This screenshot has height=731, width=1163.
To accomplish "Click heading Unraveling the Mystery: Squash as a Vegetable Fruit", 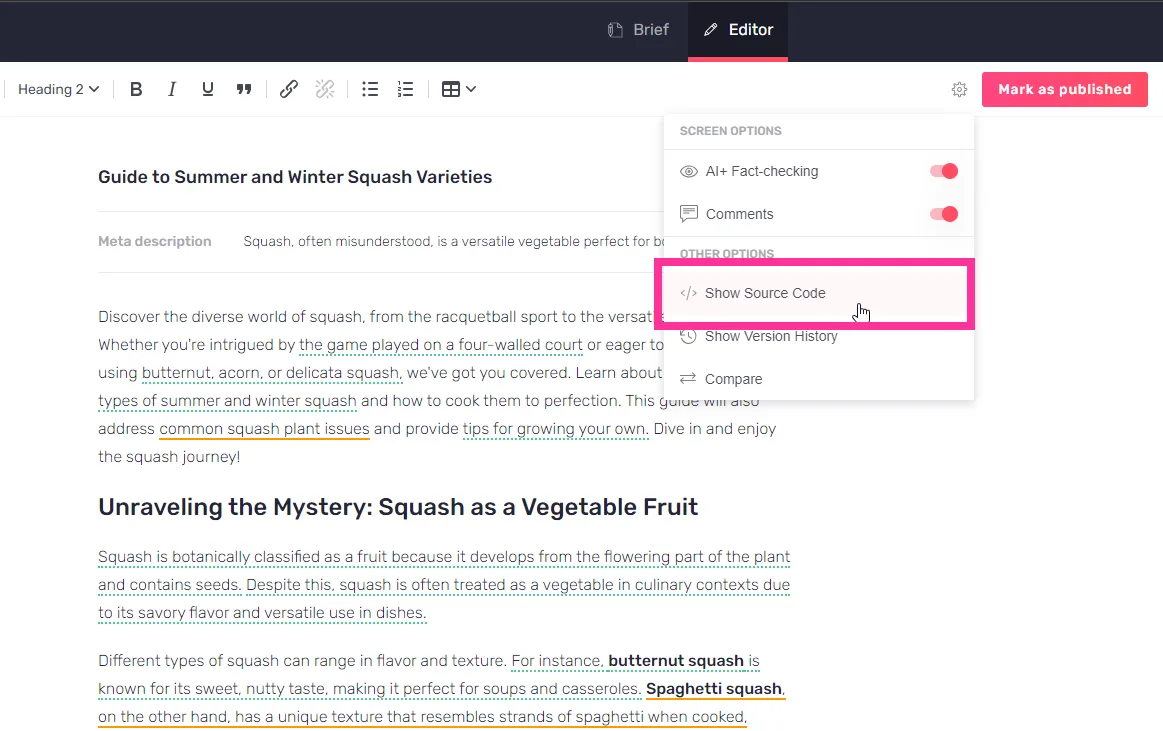I will (398, 507).
